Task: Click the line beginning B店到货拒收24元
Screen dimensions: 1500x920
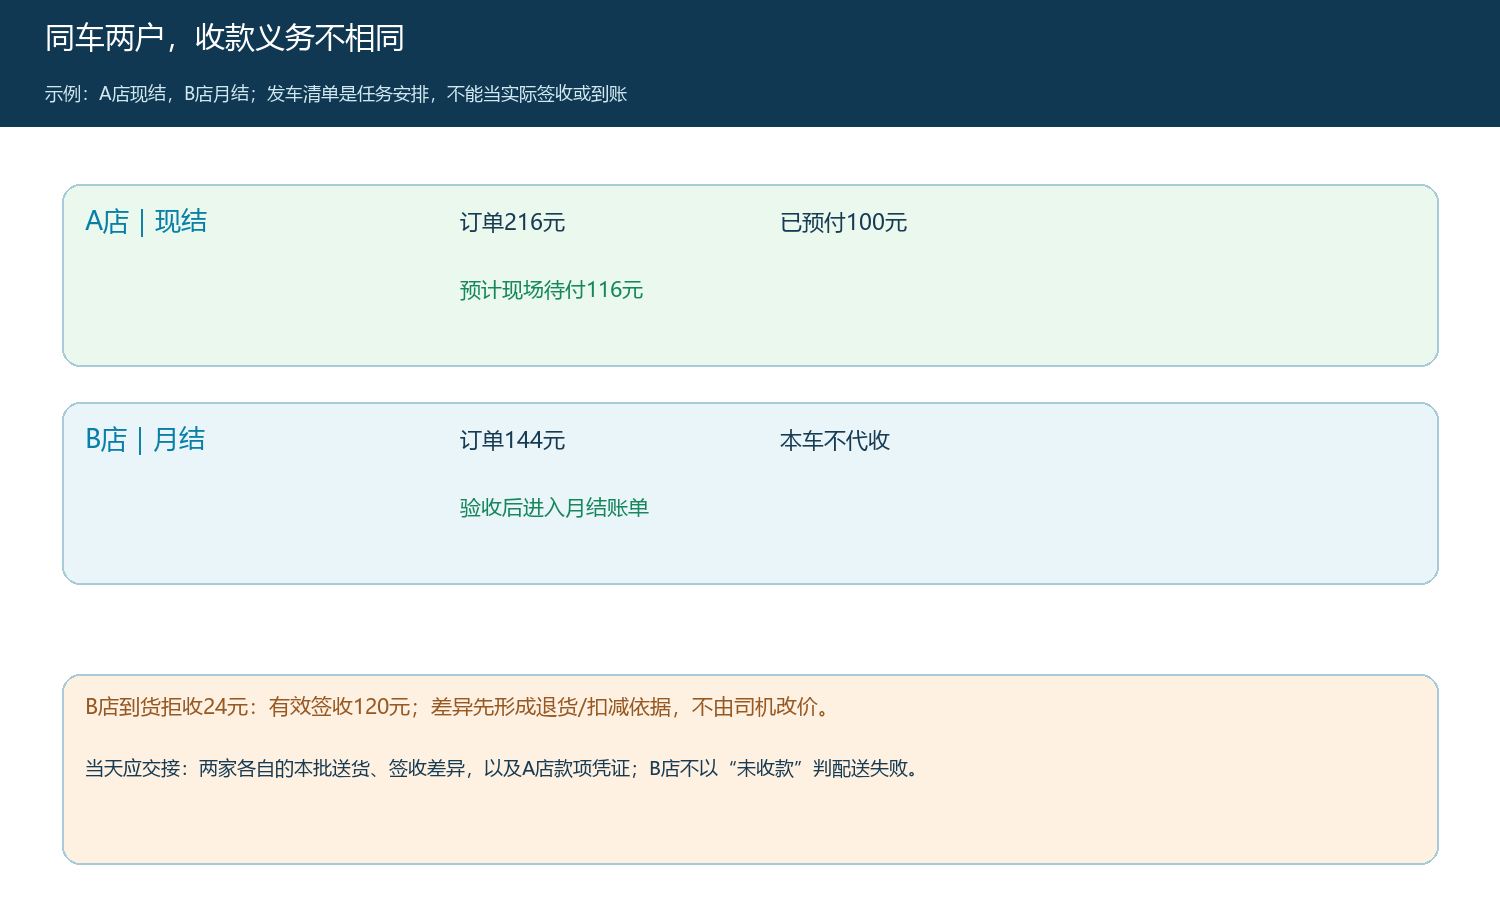Action: coord(461,707)
